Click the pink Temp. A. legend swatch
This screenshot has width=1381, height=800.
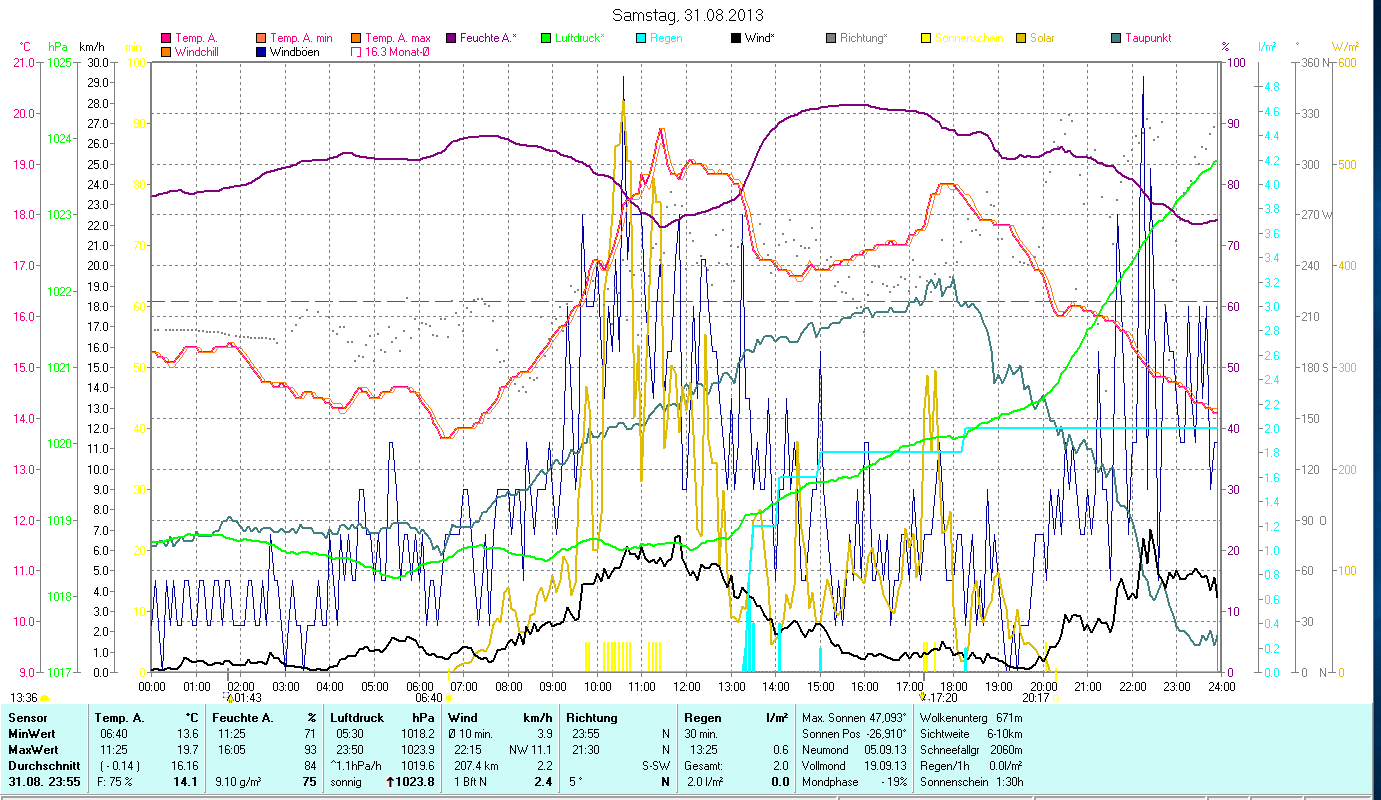point(166,39)
